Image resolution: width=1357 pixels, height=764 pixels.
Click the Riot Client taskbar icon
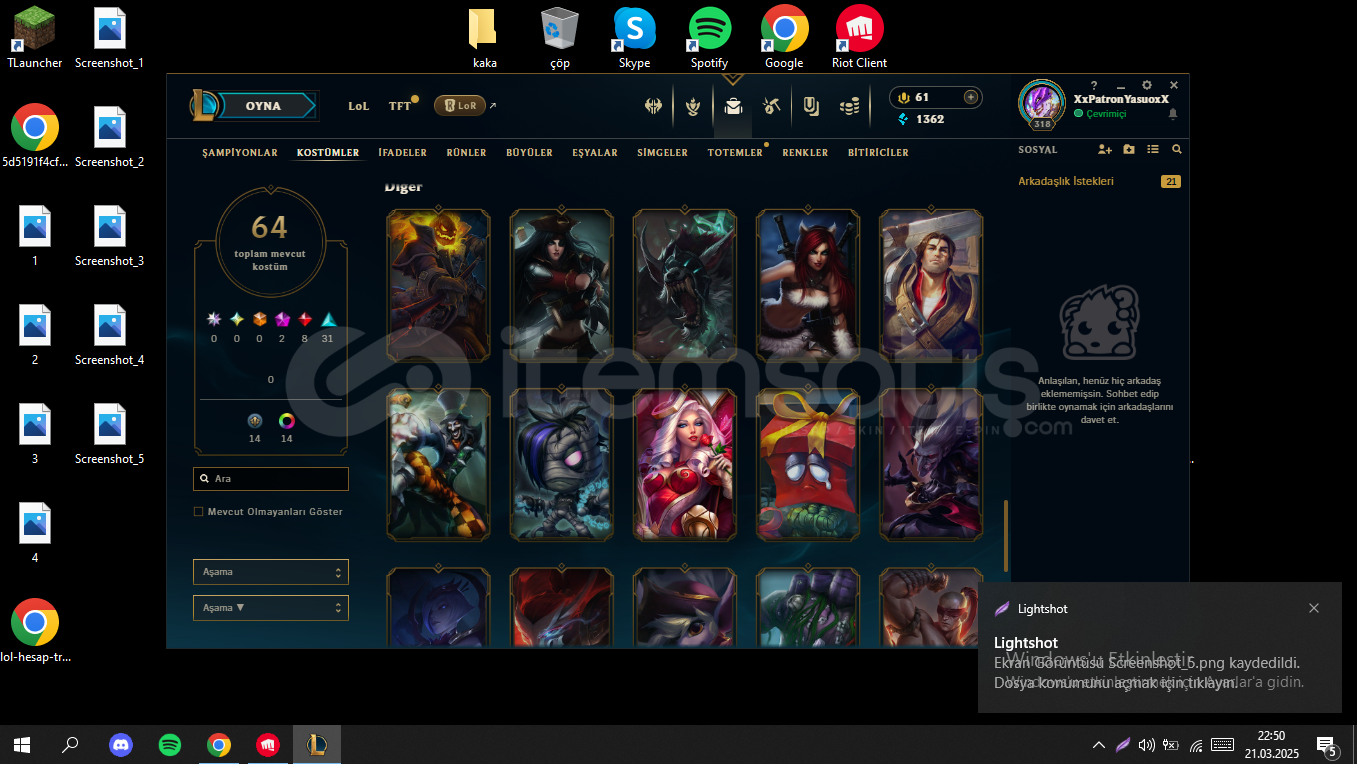pos(267,745)
